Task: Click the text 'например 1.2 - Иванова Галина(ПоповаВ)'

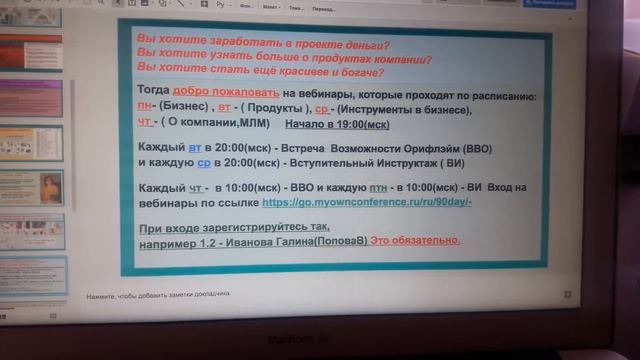Action: 253,242
